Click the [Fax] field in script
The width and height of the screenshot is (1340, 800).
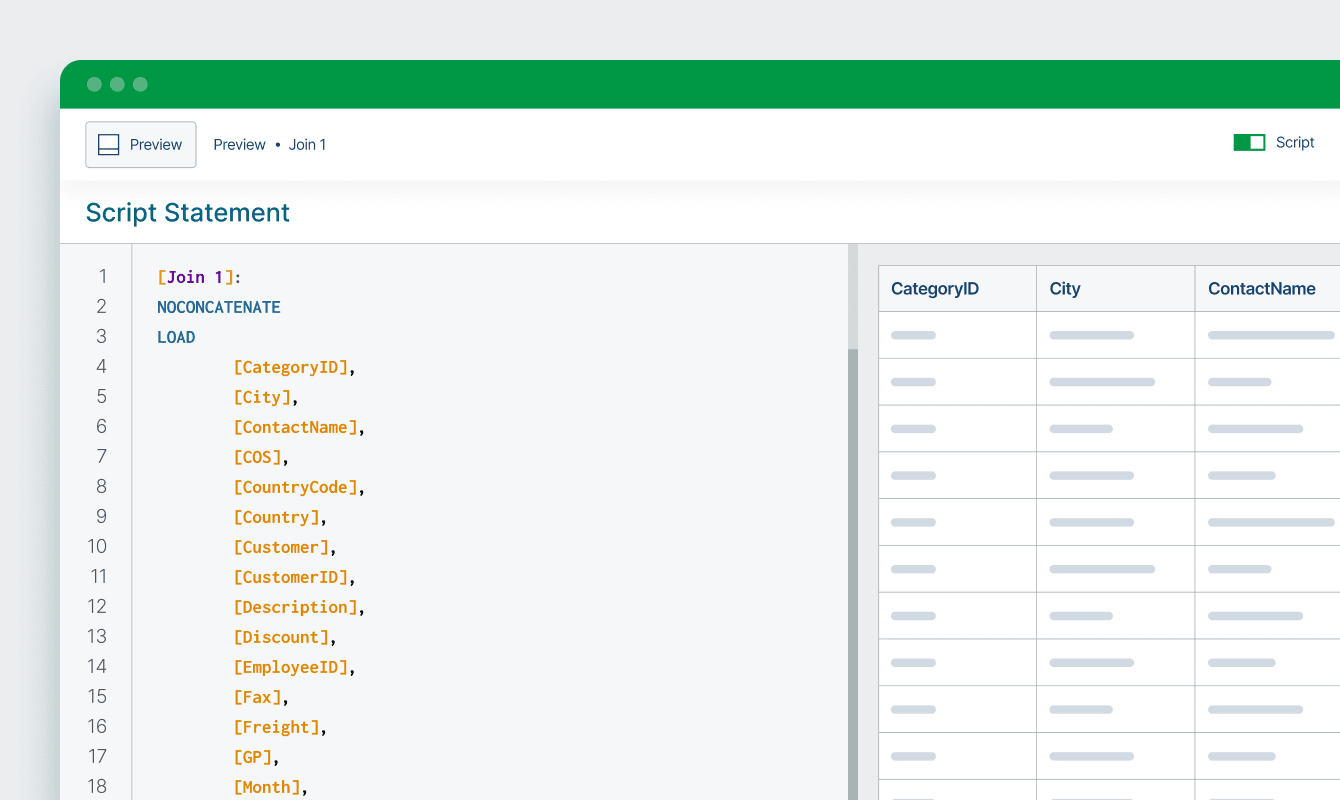coord(257,697)
